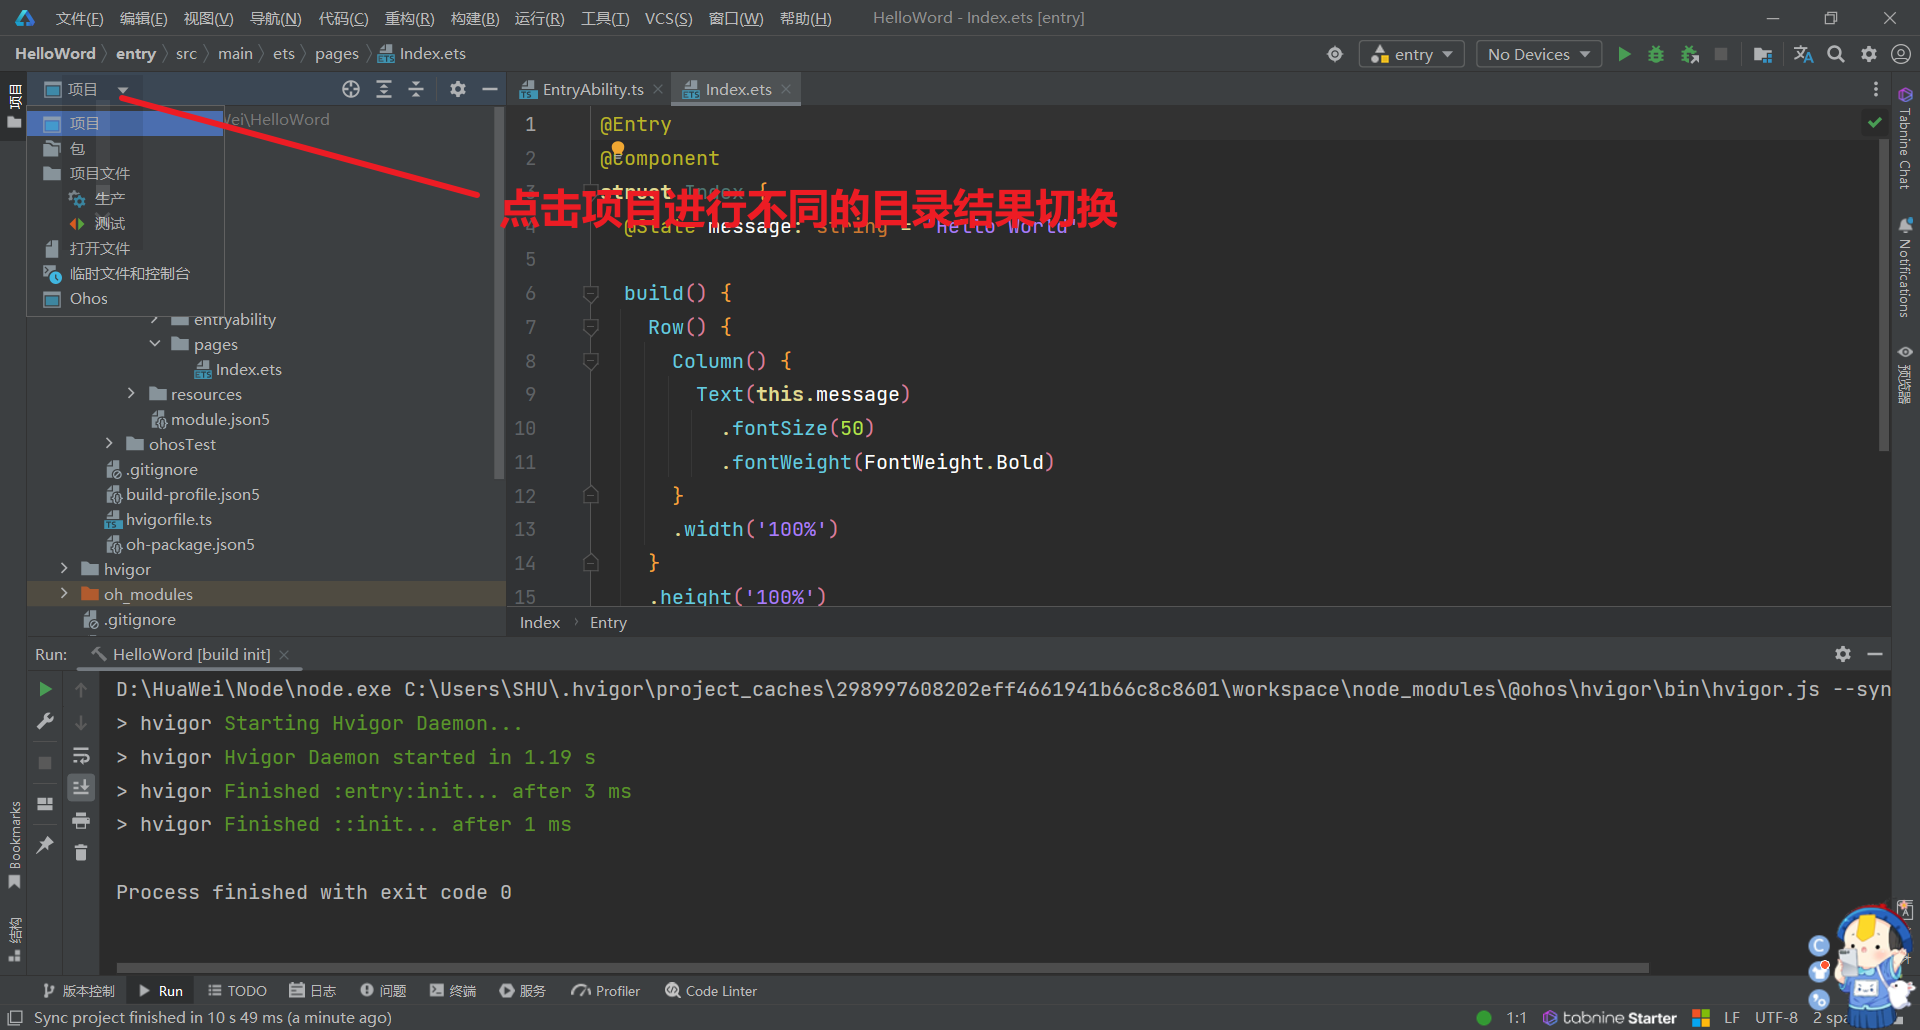The height and width of the screenshot is (1030, 1920).
Task: Open the entry run configuration dropdown
Action: pos(1411,54)
